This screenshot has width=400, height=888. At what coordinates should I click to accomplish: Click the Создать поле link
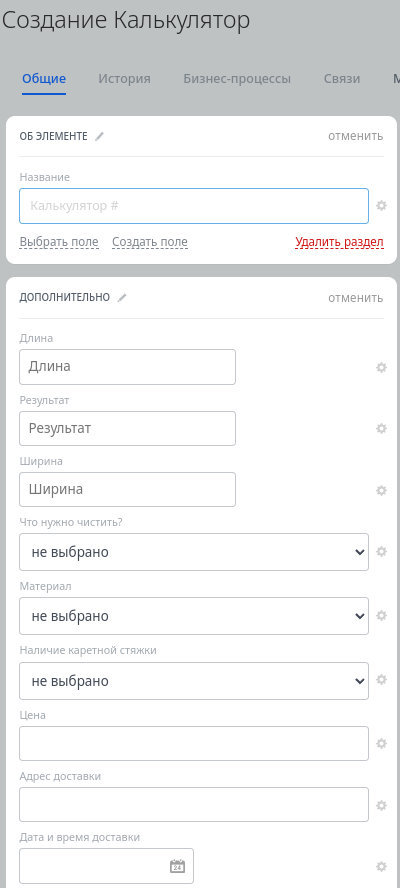click(150, 242)
